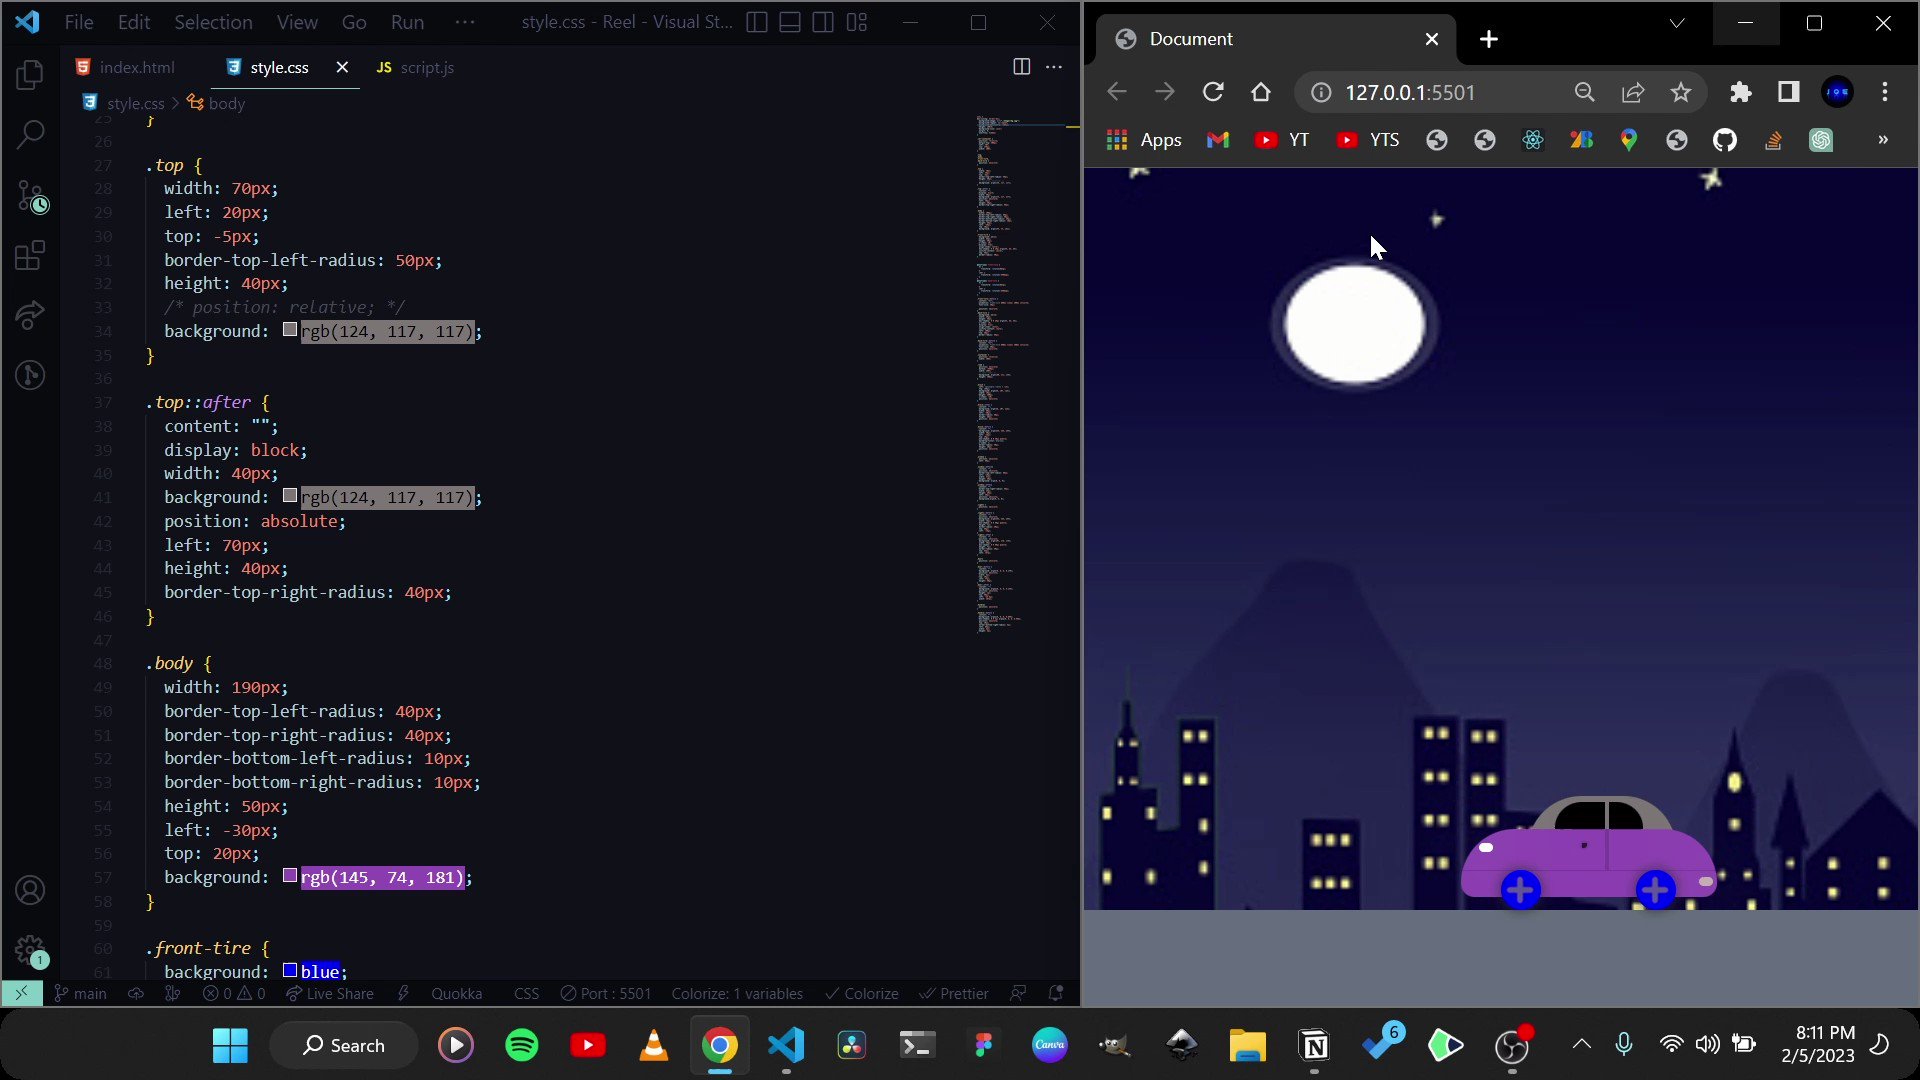Open .top background gray color swatch
The height and width of the screenshot is (1080, 1920).
click(290, 329)
